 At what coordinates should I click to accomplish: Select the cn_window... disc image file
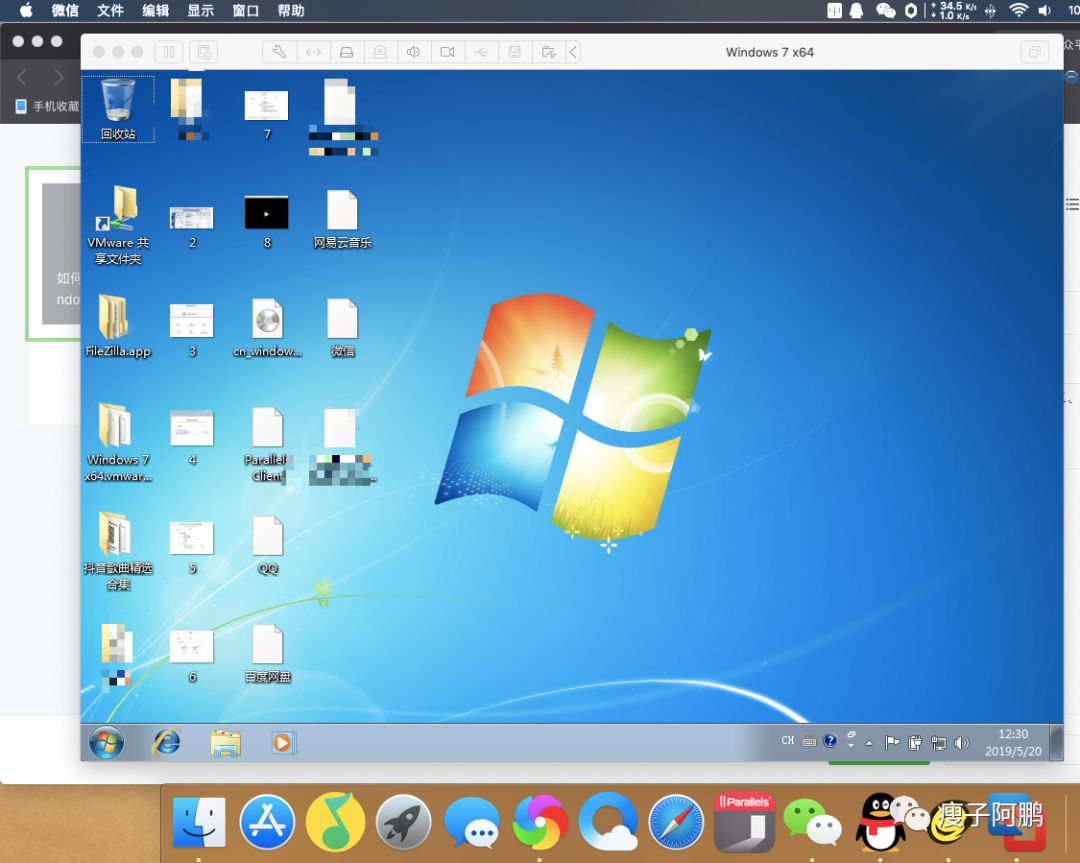267,328
